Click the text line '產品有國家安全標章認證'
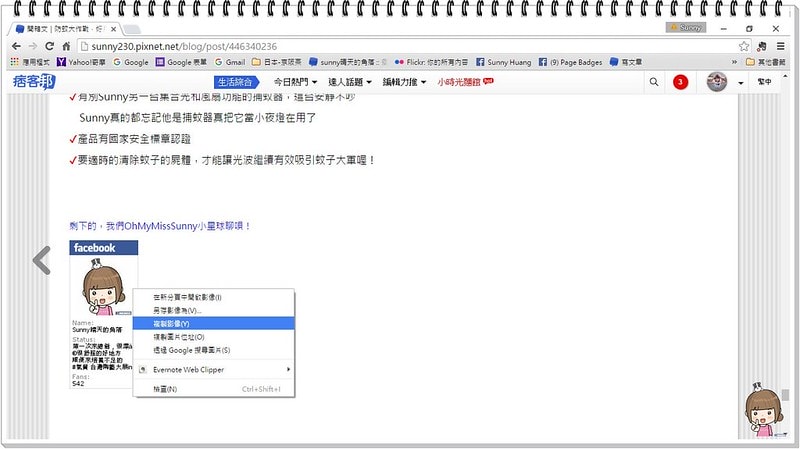This screenshot has height=449, width=800. [134, 139]
